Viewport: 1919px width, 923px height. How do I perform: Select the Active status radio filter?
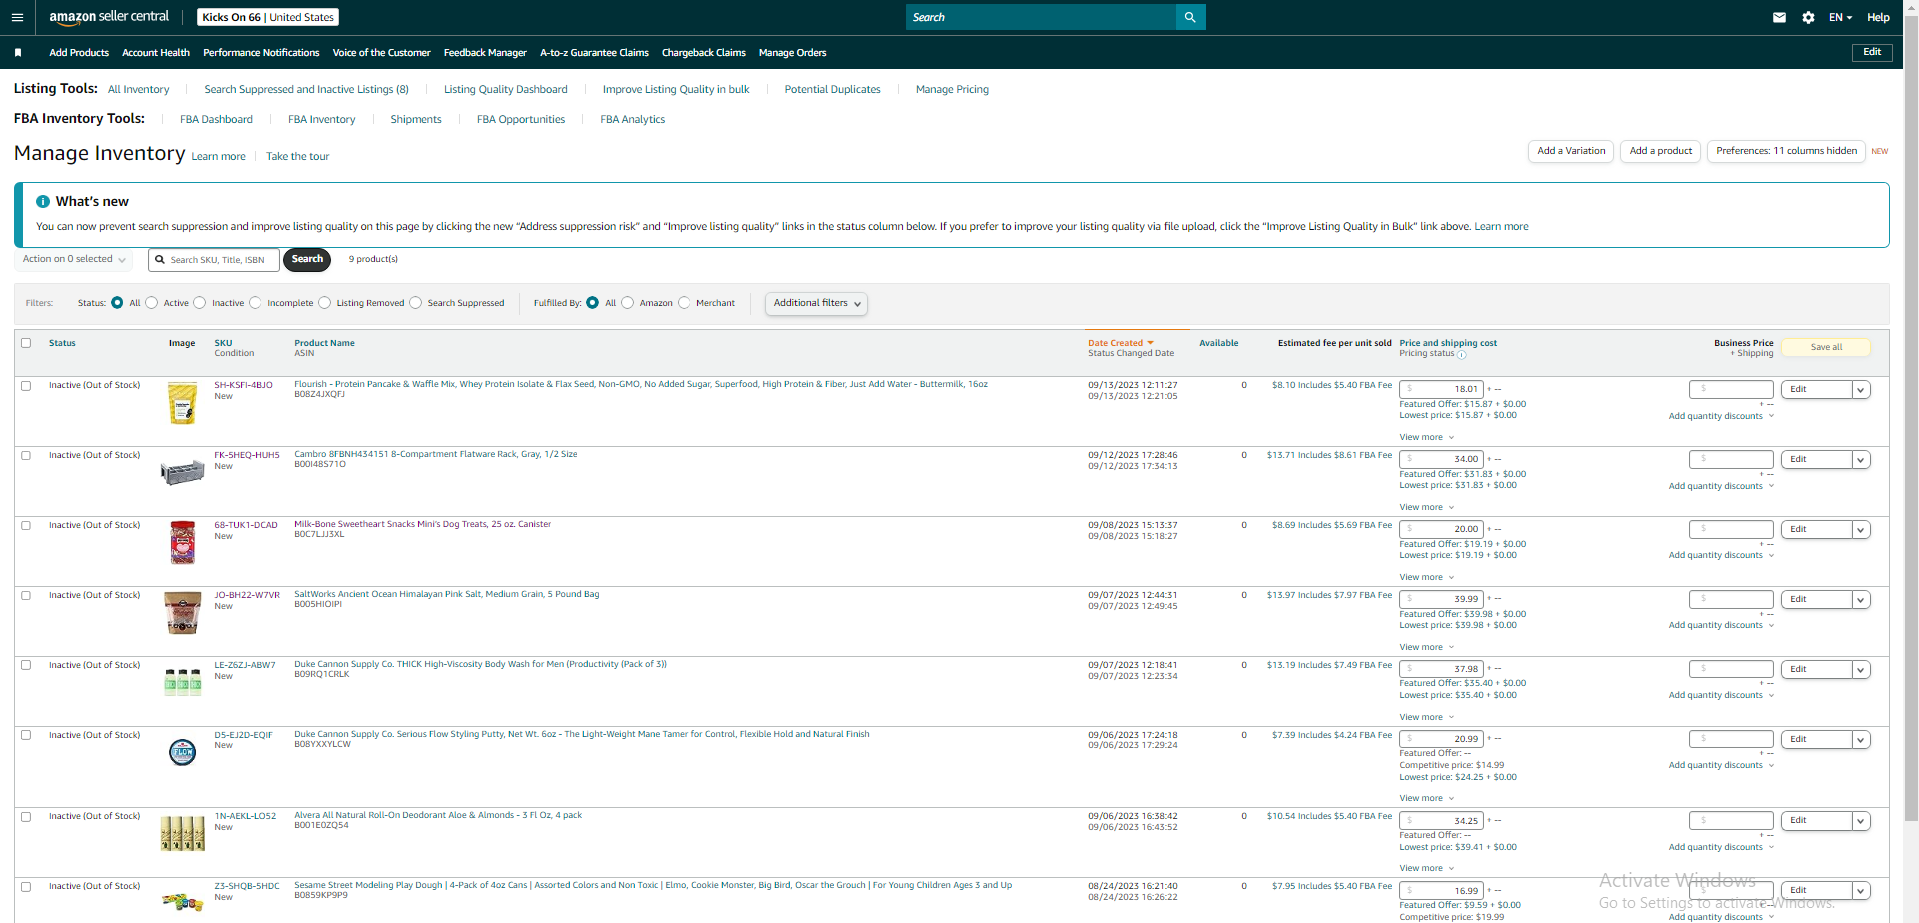pyautogui.click(x=152, y=303)
